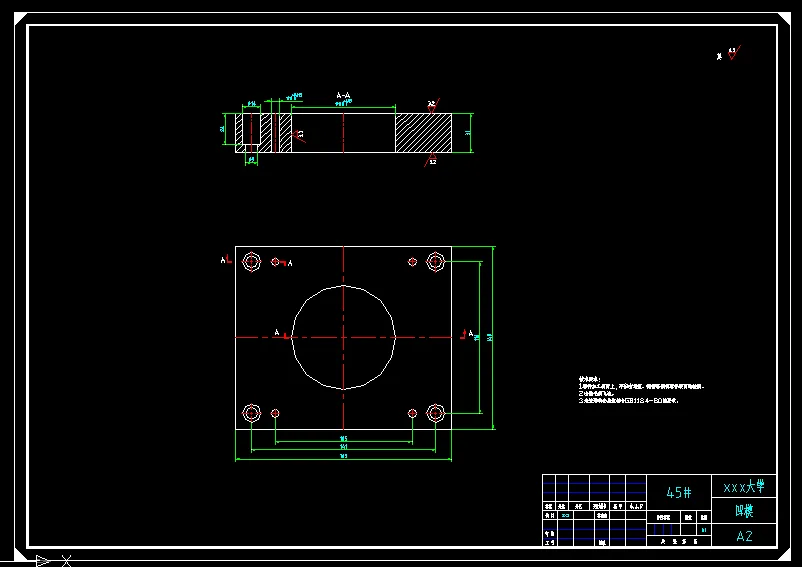Select the bottom-right counterbored hole in plan view
Screen dimensions: 802x567
coord(435,413)
